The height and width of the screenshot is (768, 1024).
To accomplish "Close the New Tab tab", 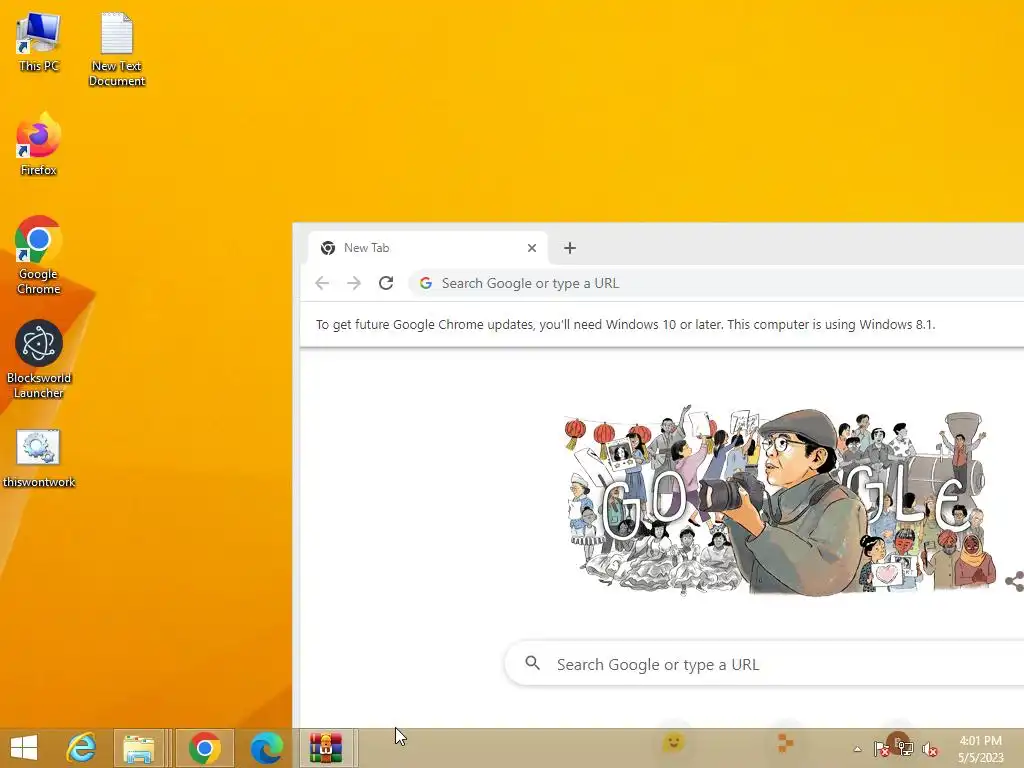I will coord(532,248).
